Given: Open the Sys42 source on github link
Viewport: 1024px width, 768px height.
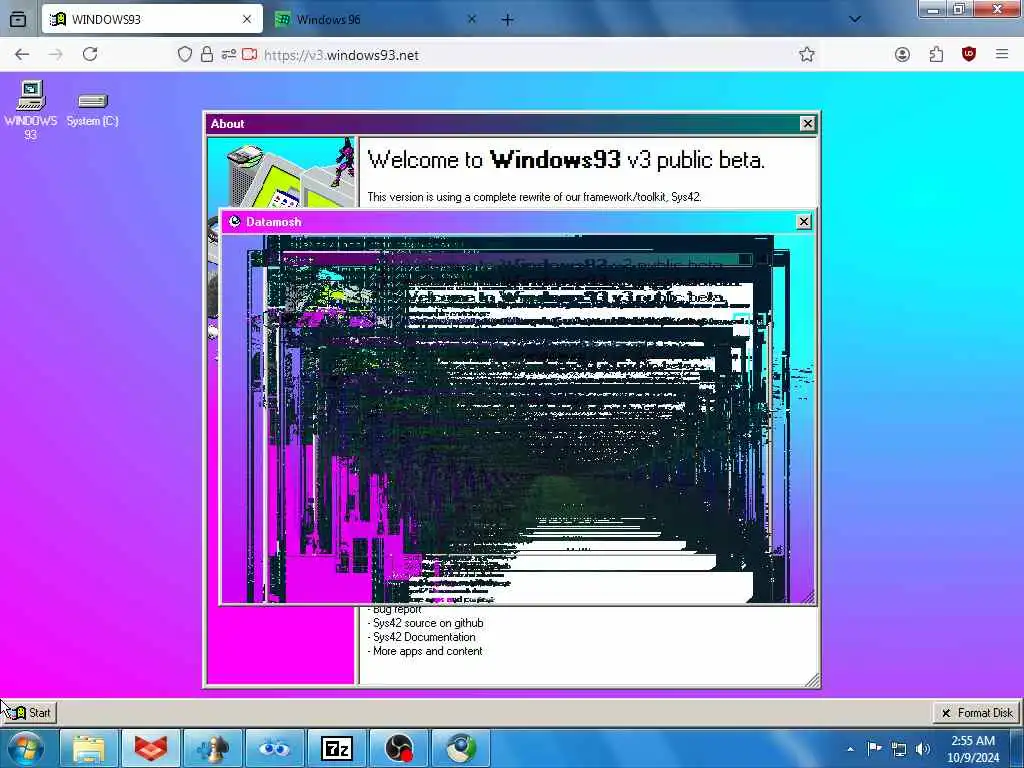Looking at the screenshot, I should [426, 623].
